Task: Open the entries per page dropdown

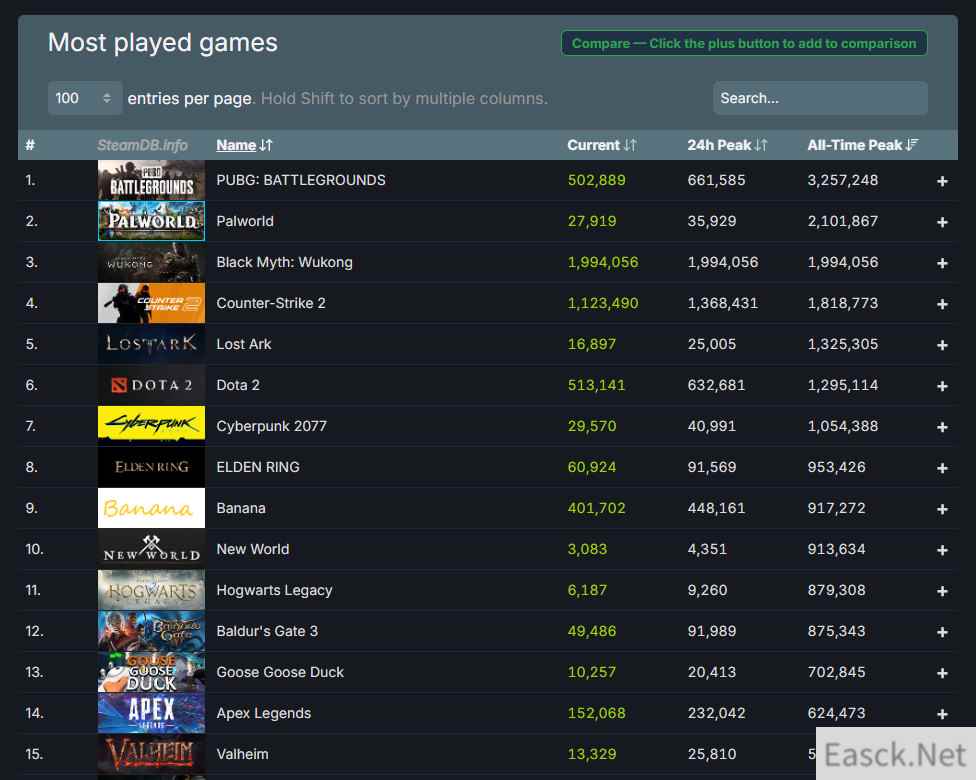Action: pos(85,98)
